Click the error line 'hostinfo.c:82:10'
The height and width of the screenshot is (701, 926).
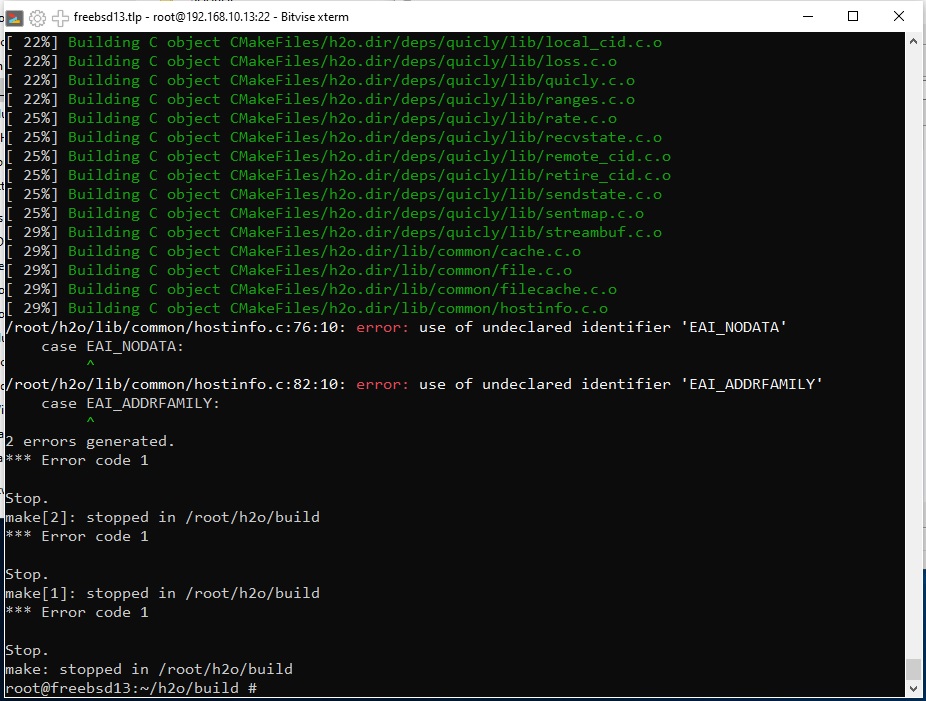pyautogui.click(x=414, y=384)
